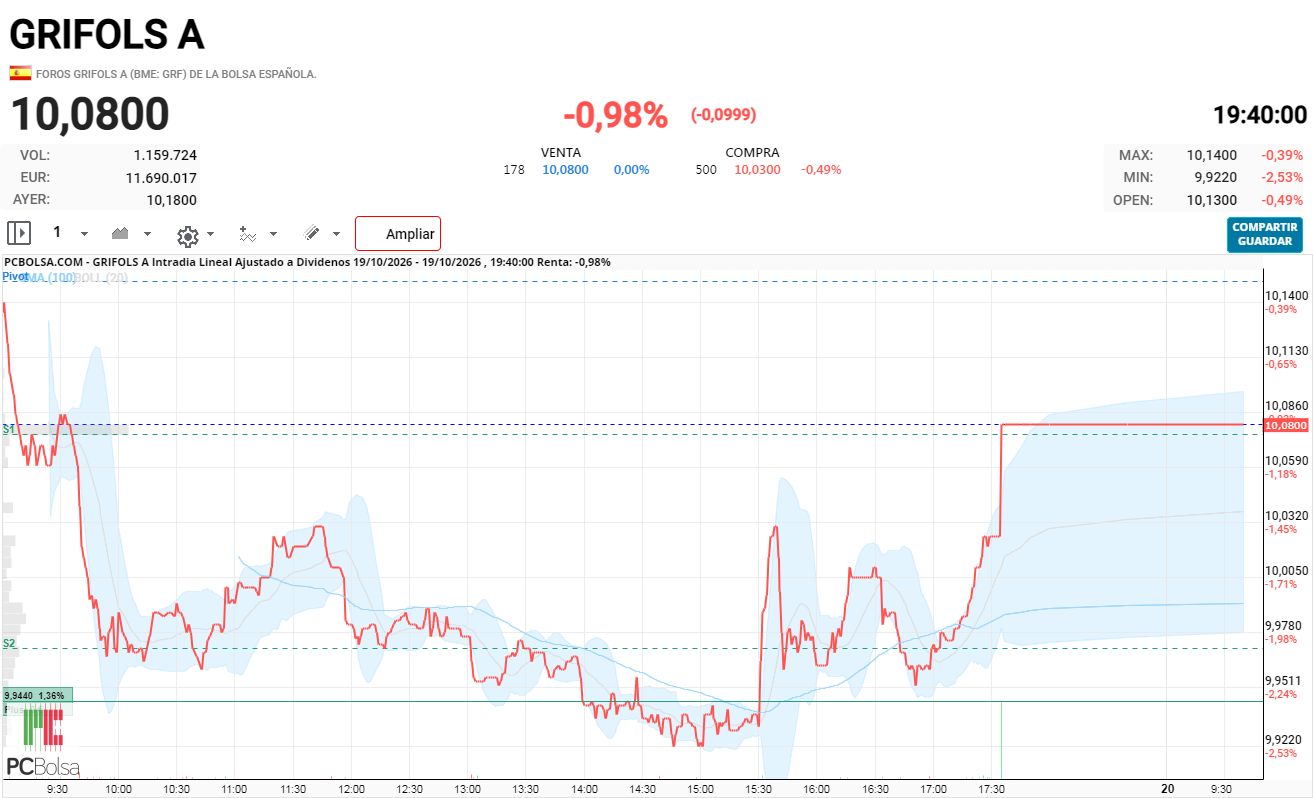1315x798 pixels.
Task: Click the (-0,0999) absolute change value
Action: (724, 115)
